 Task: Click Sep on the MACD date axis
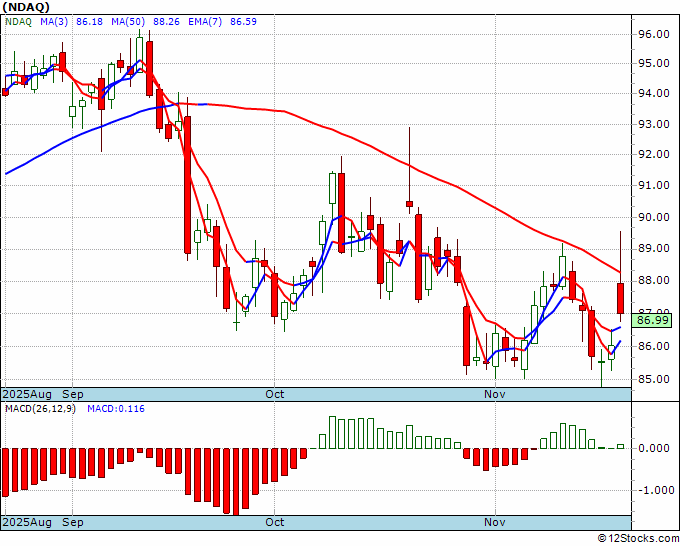pos(73,522)
